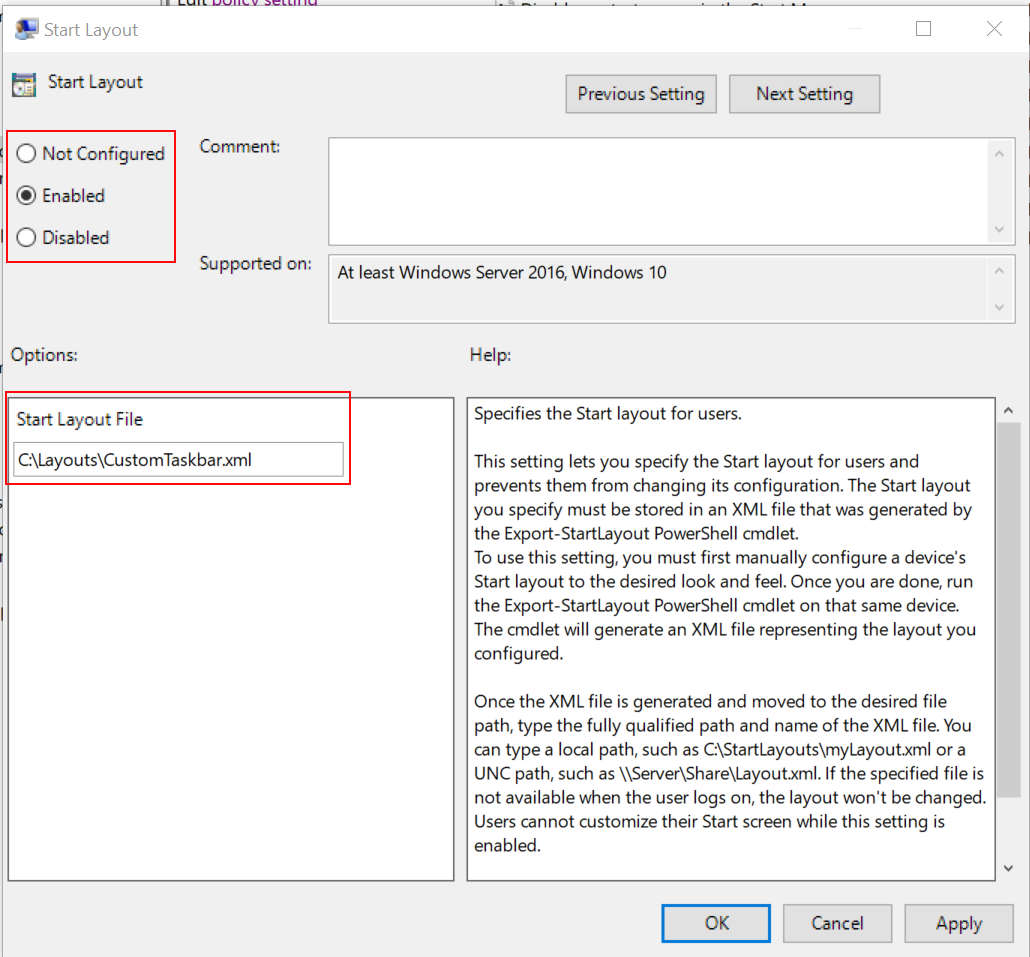
Task: Select the Enabled radio button
Action: 27,196
